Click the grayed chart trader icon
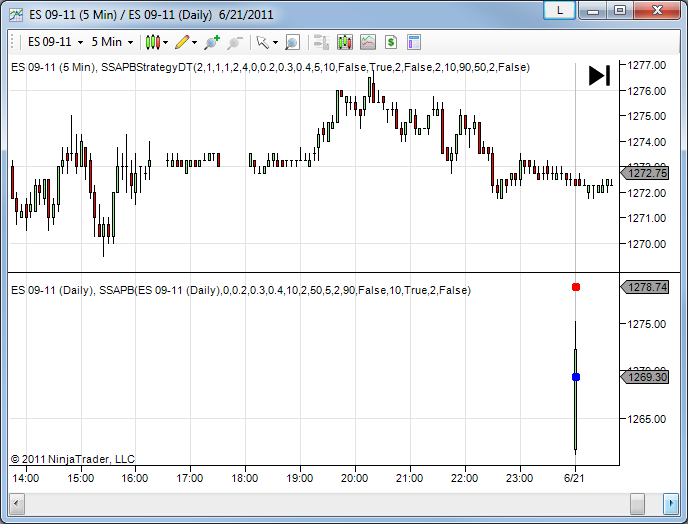This screenshot has height=524, width=688. (x=322, y=42)
